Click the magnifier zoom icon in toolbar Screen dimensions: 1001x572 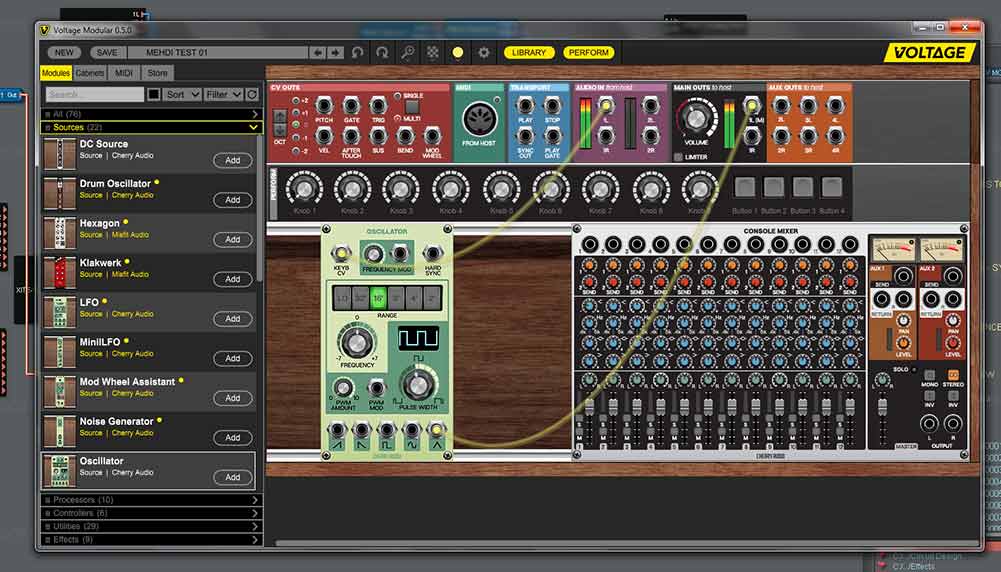point(407,52)
